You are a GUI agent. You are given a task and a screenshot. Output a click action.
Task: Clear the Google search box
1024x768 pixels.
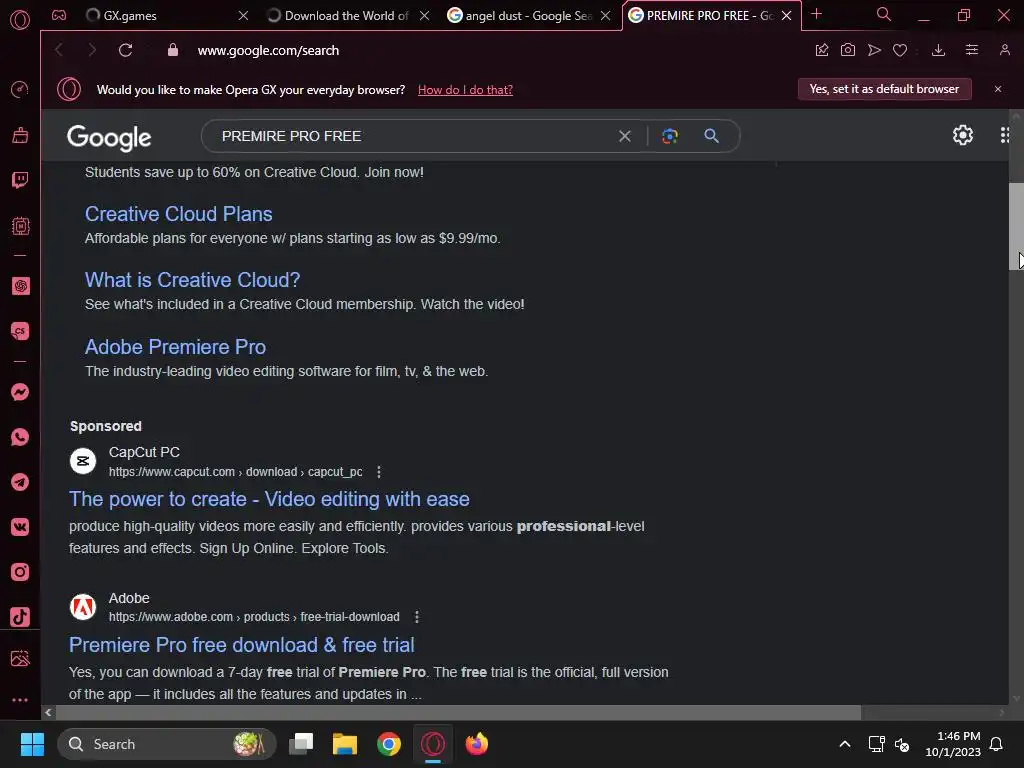[625, 136]
